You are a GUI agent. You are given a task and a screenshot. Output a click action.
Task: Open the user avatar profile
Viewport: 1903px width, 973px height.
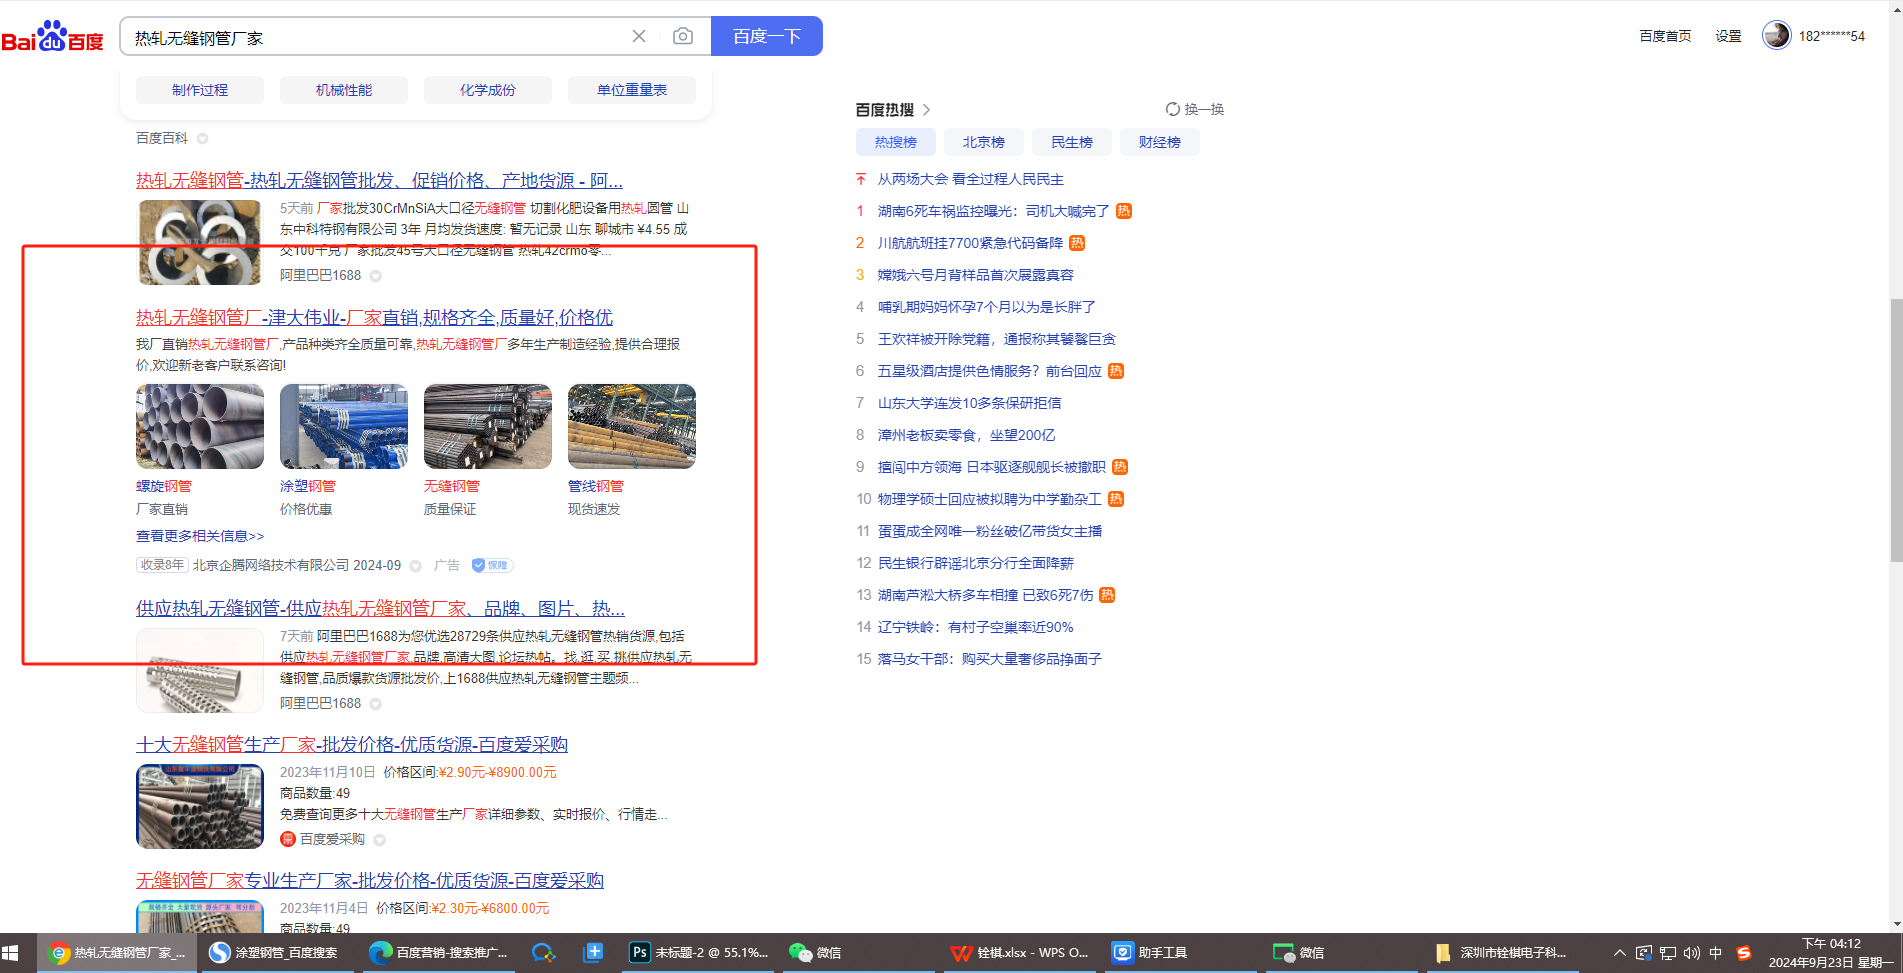tap(1776, 36)
